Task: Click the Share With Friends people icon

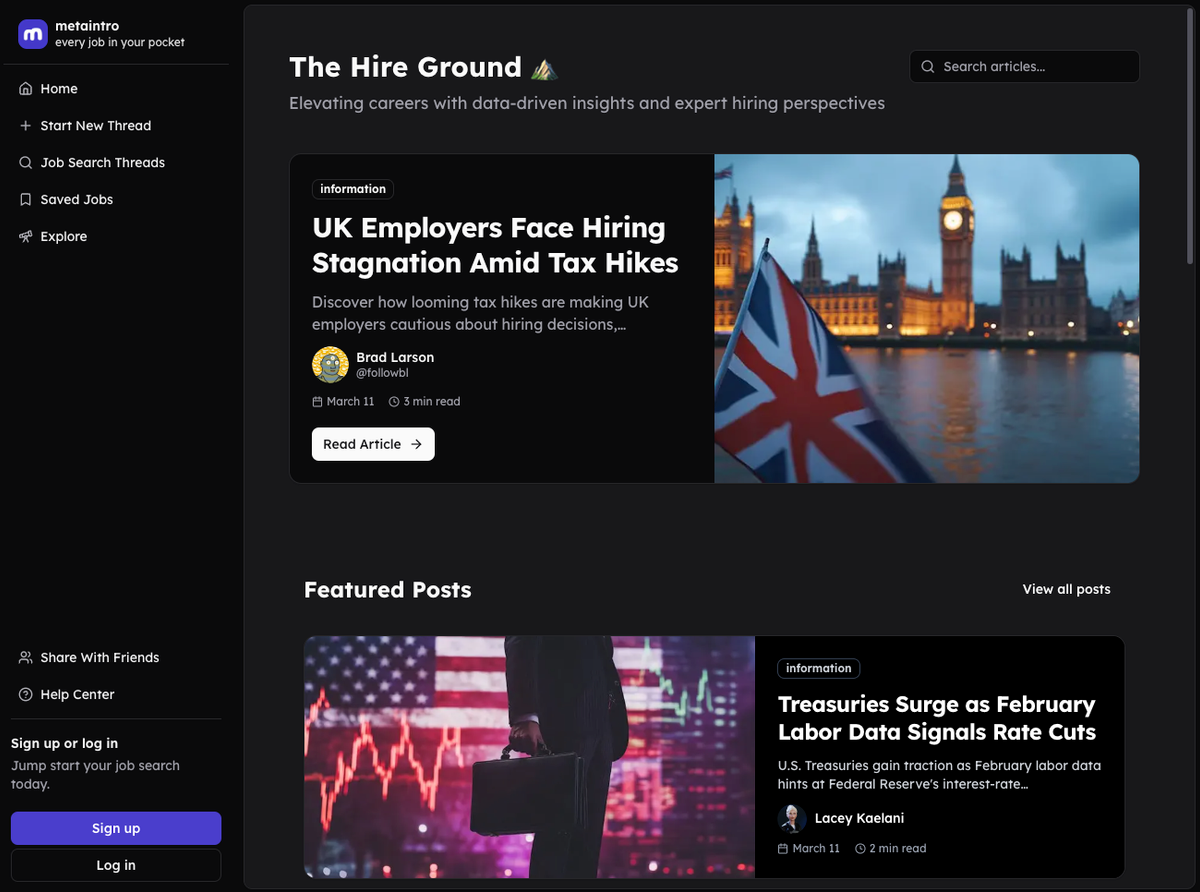Action: (26, 658)
